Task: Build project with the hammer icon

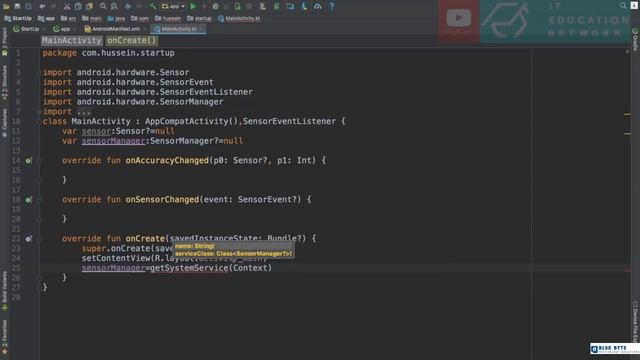Action: pos(153,7)
